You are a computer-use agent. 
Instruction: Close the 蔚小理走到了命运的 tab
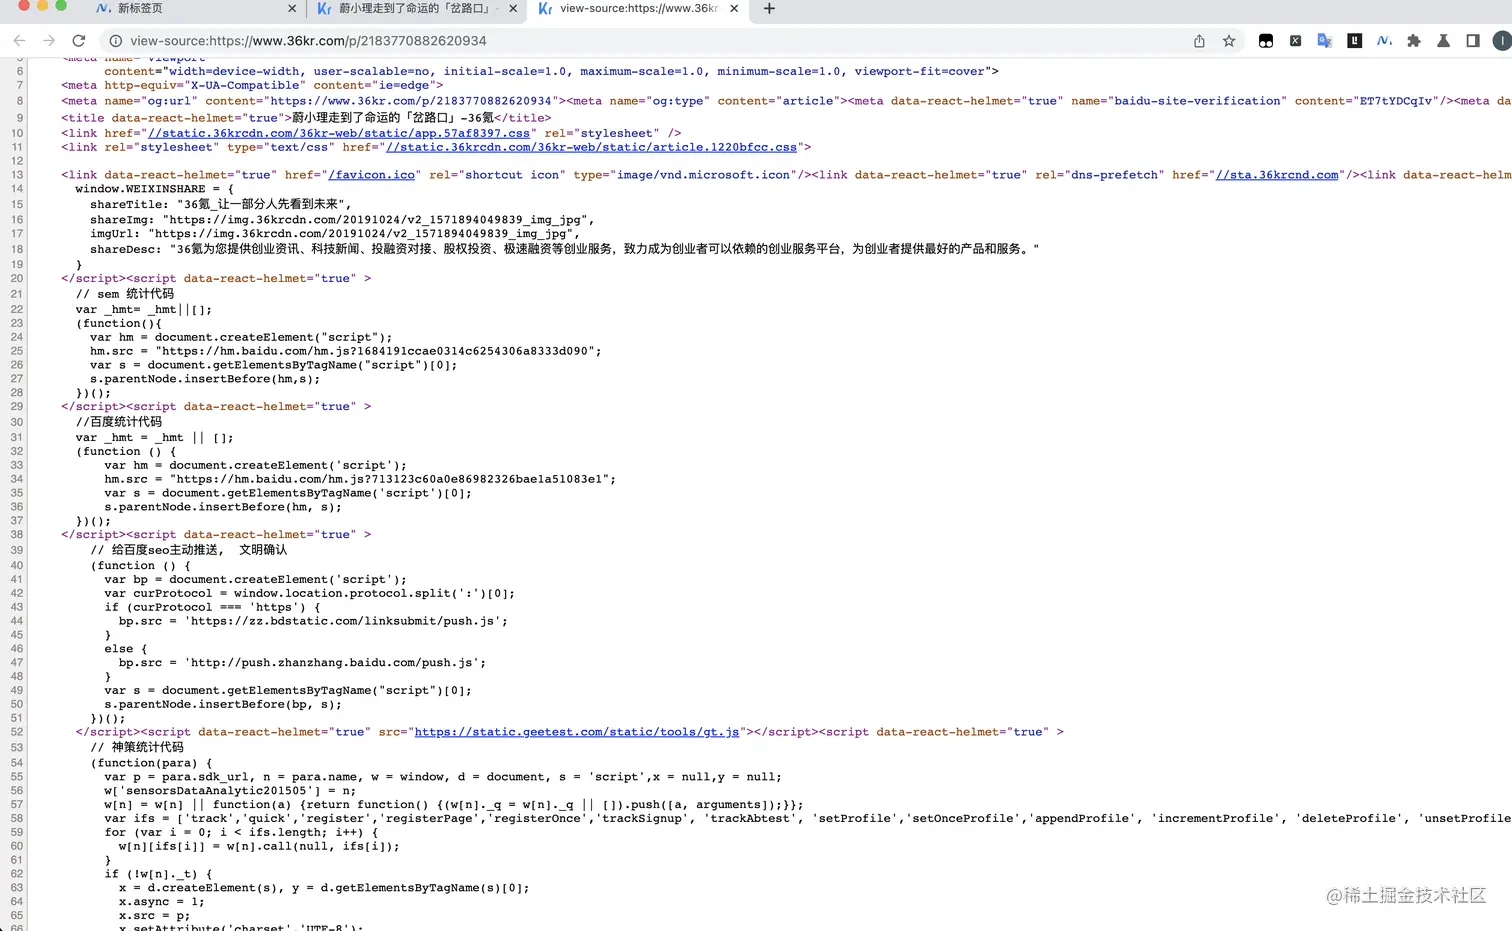(x=513, y=8)
